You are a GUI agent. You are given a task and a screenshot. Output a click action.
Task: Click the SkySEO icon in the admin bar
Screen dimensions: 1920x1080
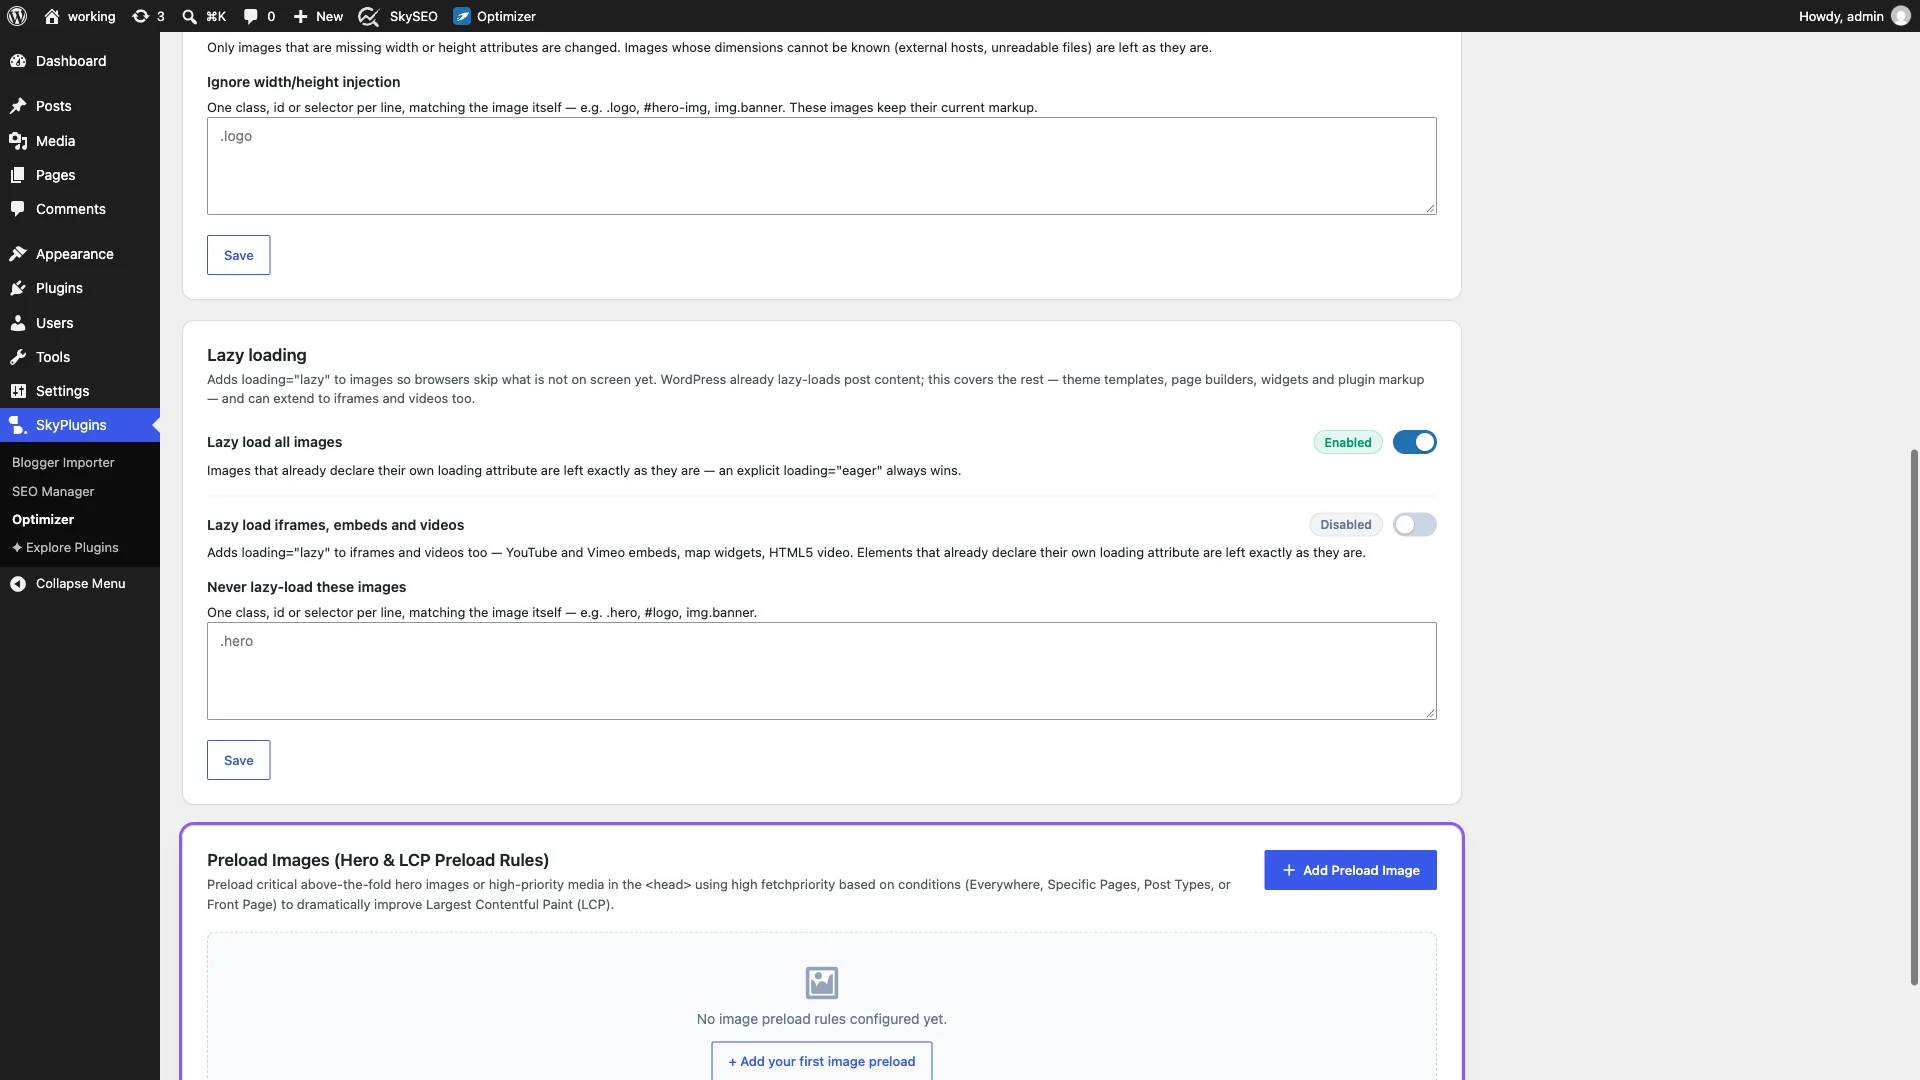pyautogui.click(x=369, y=16)
